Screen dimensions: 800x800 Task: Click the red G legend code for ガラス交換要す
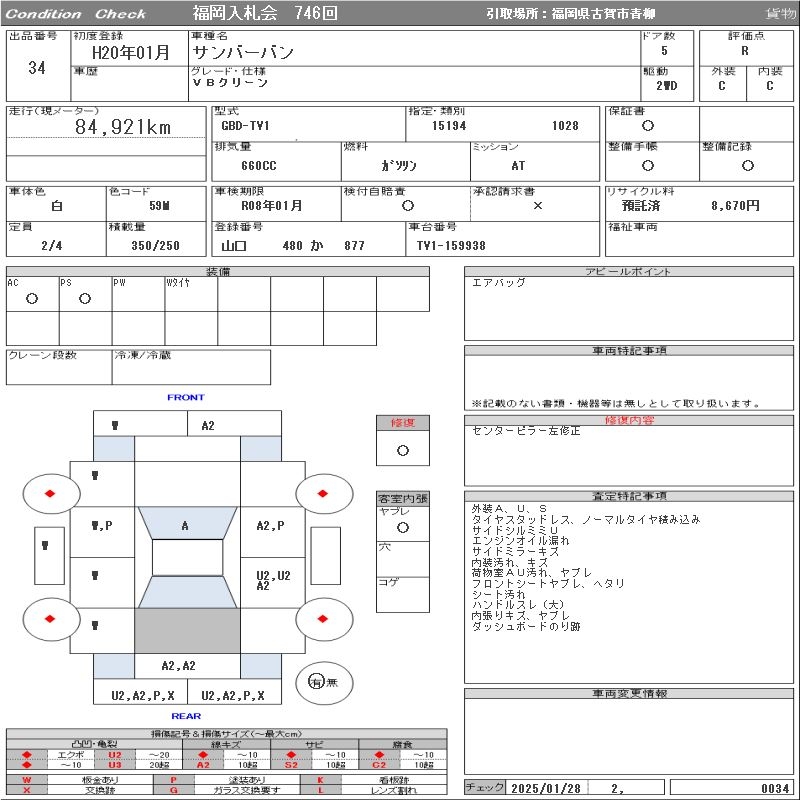point(173,790)
